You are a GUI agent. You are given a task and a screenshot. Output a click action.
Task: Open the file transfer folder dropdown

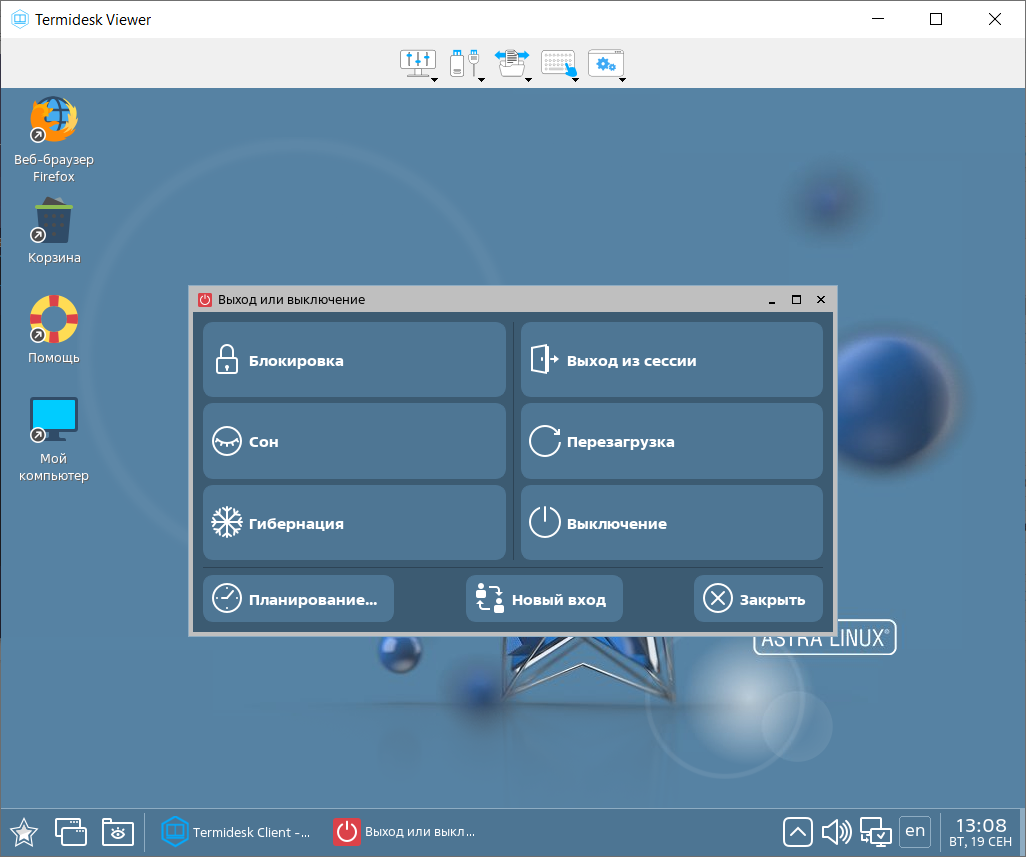512,64
